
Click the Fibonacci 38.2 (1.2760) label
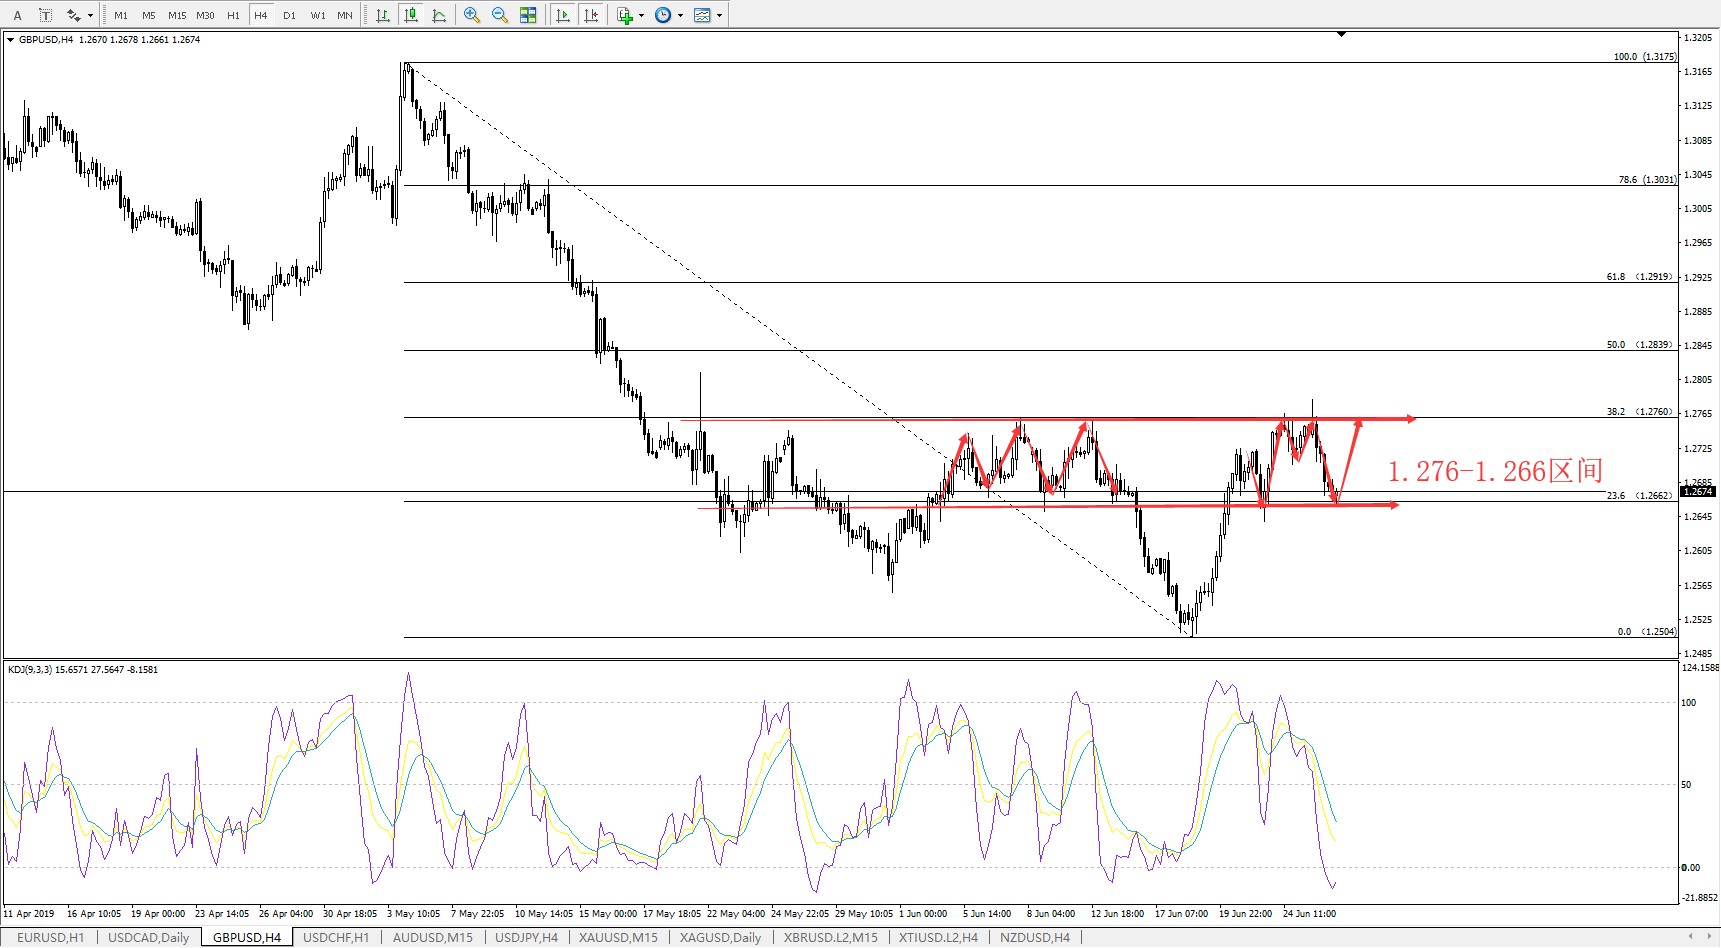1639,412
